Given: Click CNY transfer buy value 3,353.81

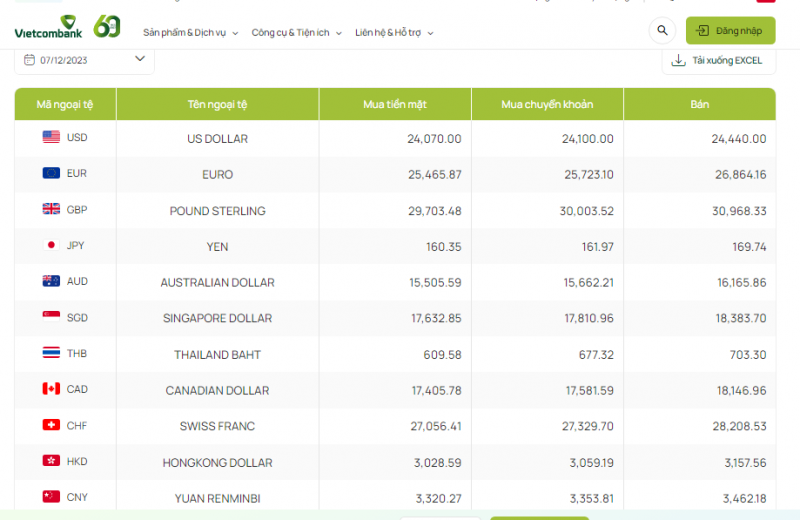Looking at the screenshot, I should click(x=591, y=498).
